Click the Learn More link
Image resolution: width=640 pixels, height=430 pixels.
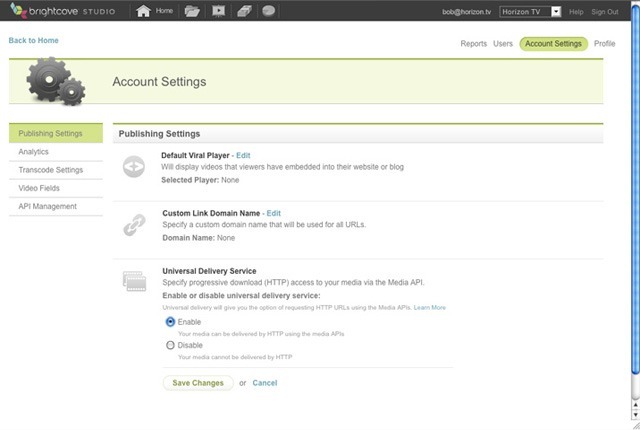click(430, 308)
